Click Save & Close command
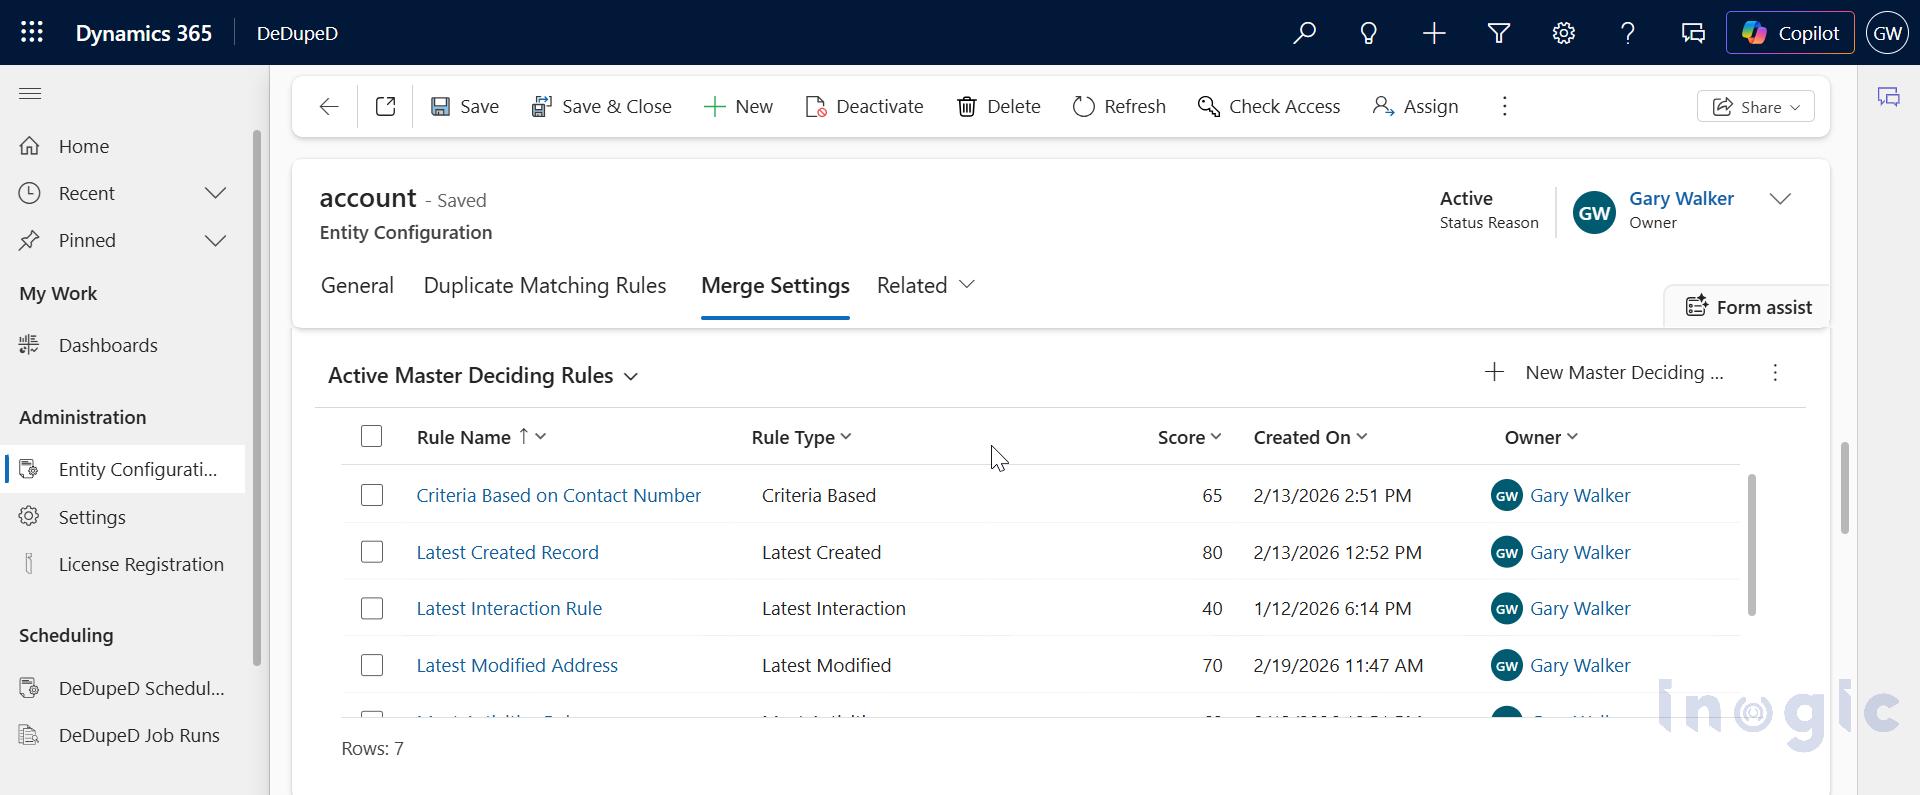Image resolution: width=1920 pixels, height=795 pixels. tap(601, 106)
